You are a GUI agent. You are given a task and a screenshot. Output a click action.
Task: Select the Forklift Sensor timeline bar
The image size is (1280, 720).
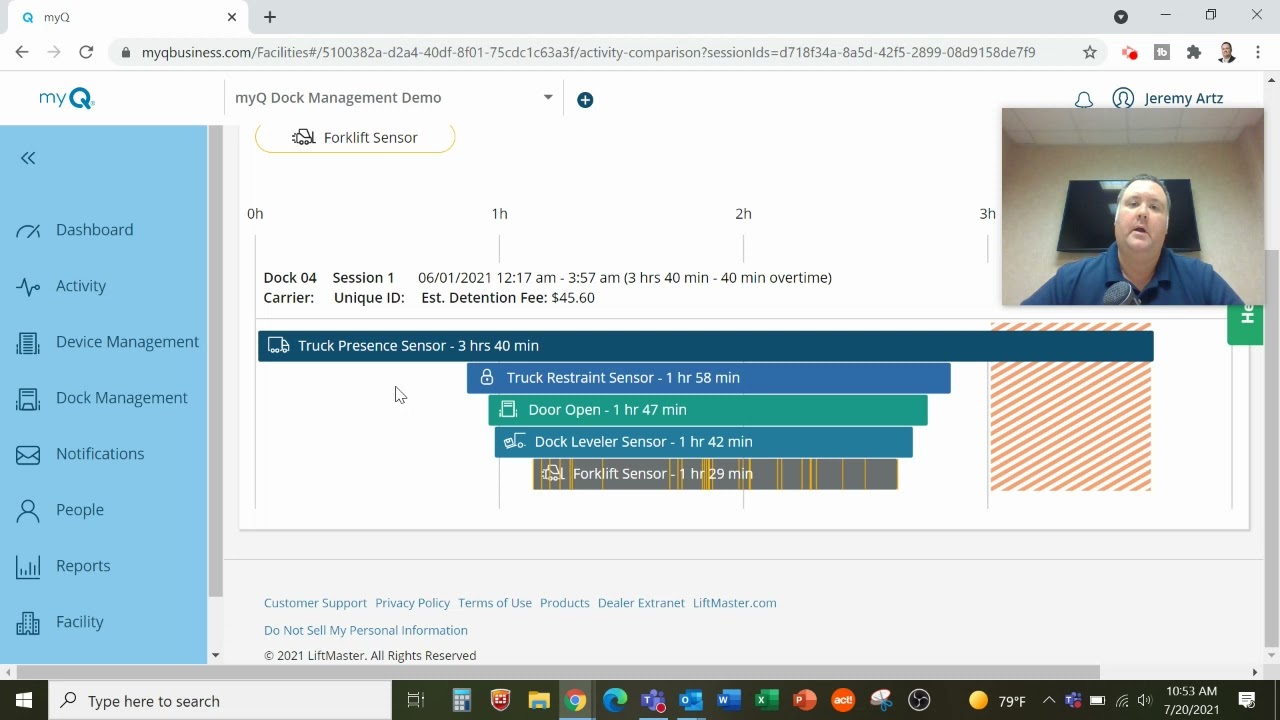[715, 474]
